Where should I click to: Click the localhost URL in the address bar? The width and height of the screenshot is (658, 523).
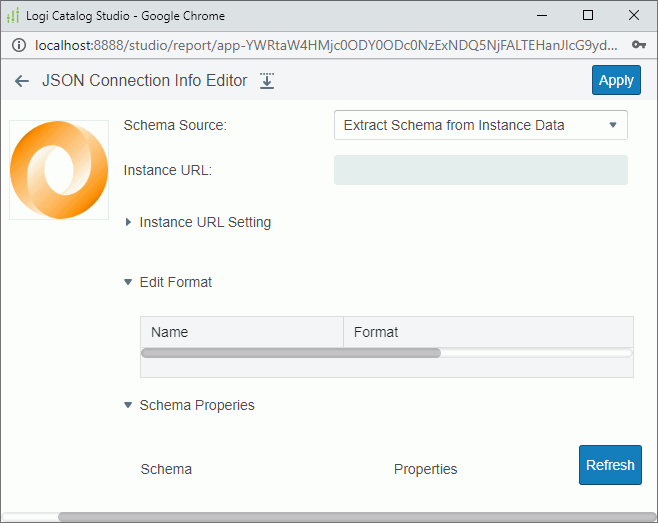point(326,45)
